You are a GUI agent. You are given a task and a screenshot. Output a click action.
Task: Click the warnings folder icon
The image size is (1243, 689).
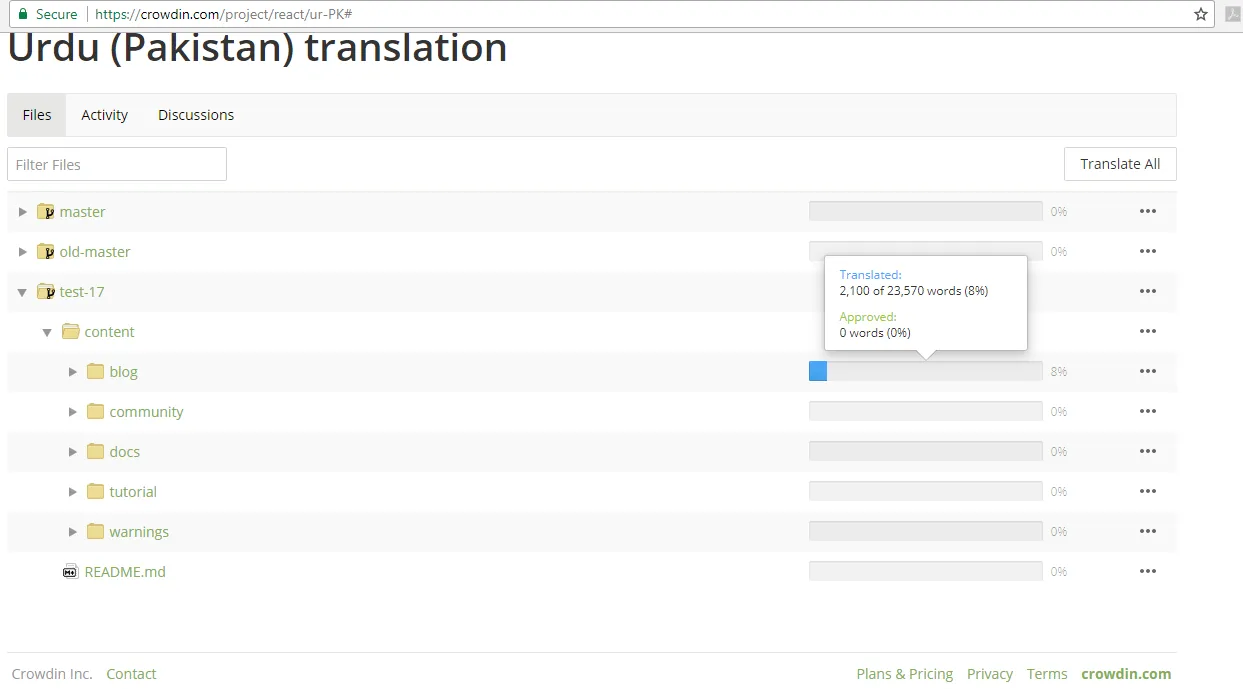coord(95,532)
